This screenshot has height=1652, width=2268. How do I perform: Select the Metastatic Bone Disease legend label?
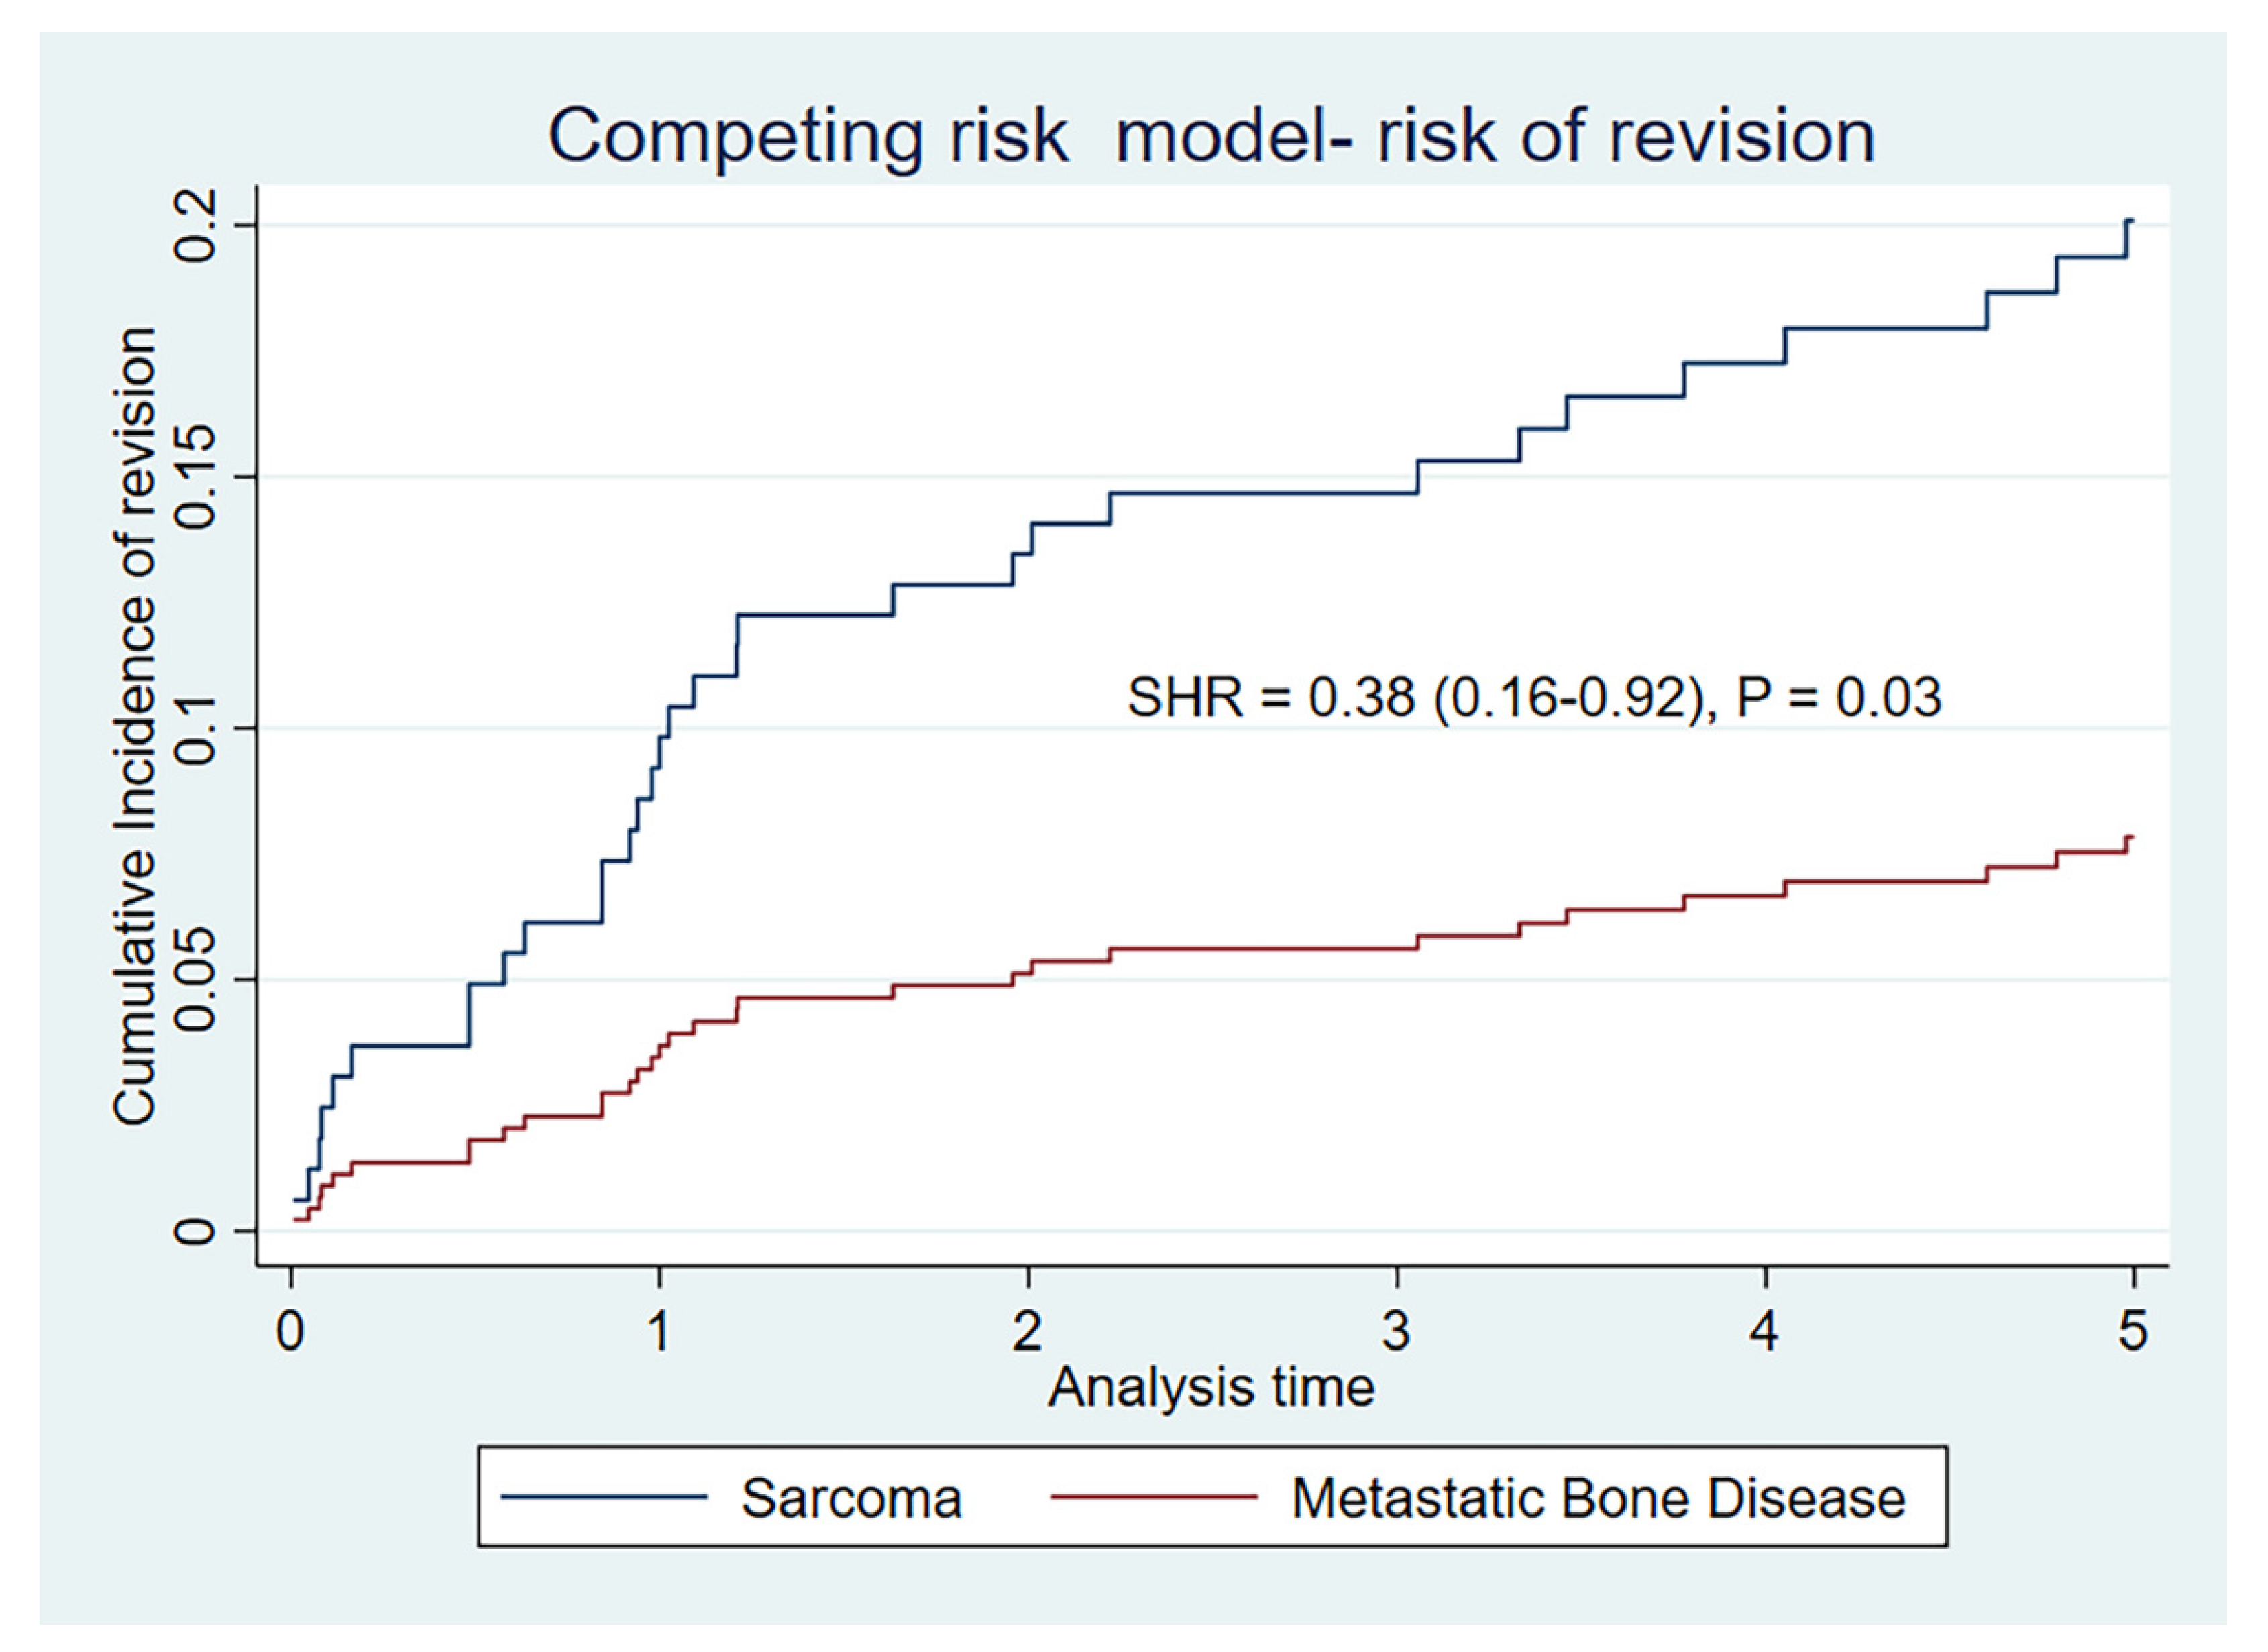click(1599, 1499)
